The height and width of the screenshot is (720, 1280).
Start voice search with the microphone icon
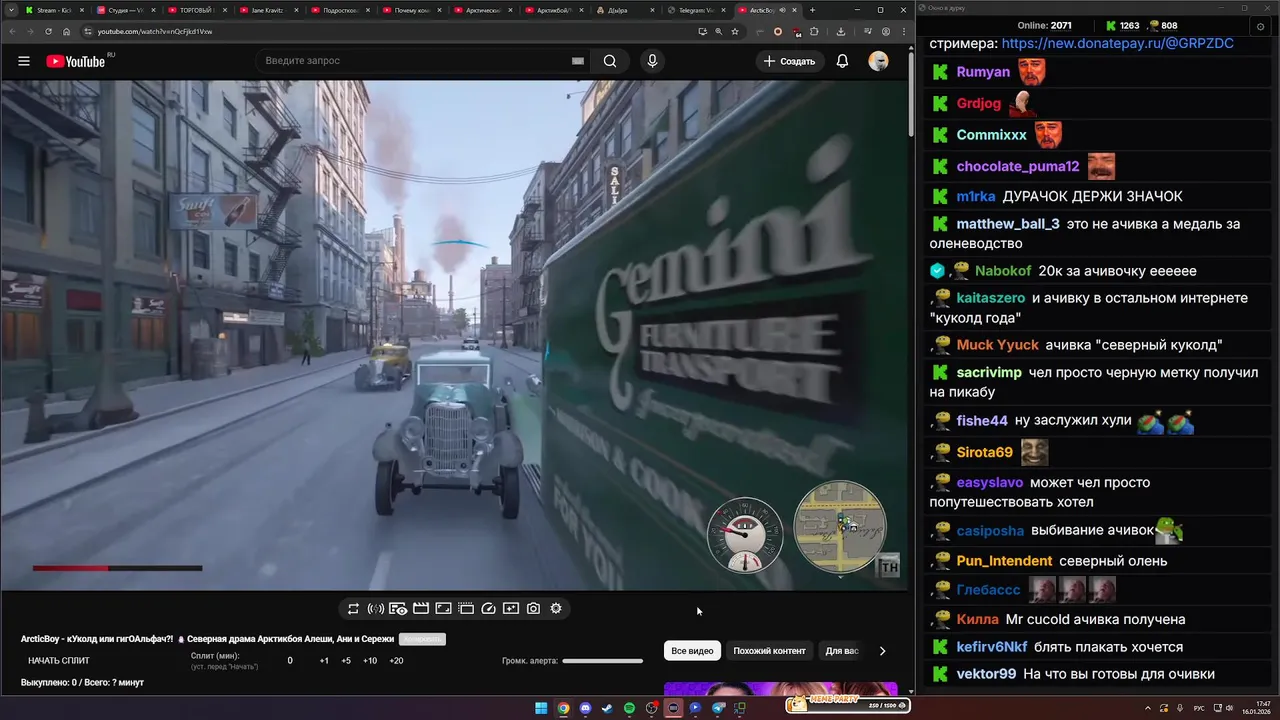tap(652, 61)
